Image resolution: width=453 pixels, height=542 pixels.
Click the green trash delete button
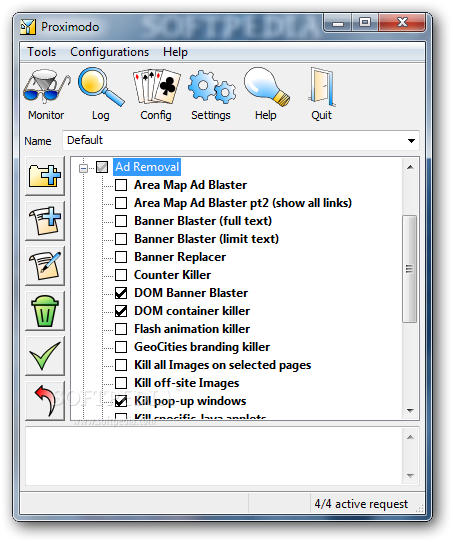tap(45, 311)
